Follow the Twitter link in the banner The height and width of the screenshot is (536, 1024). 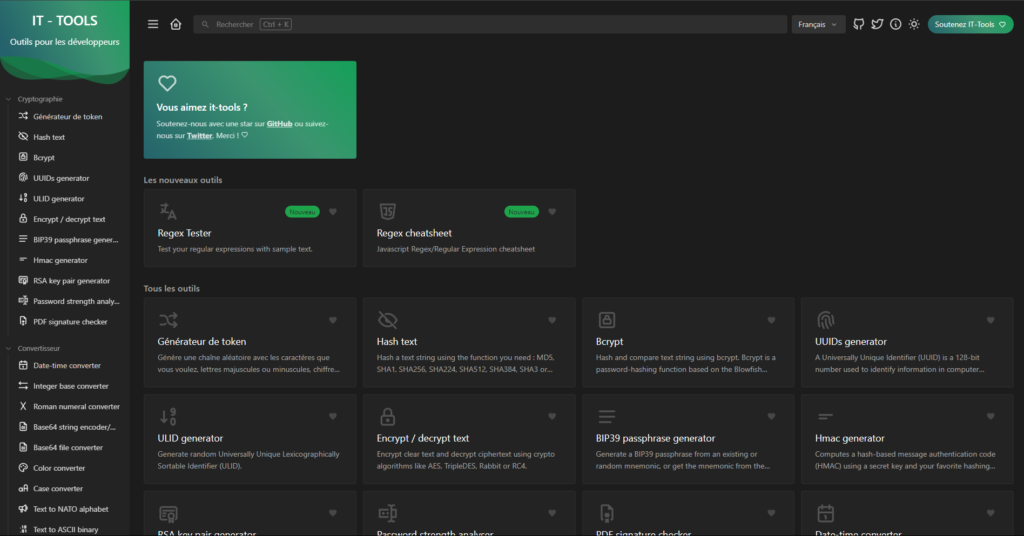(x=199, y=136)
